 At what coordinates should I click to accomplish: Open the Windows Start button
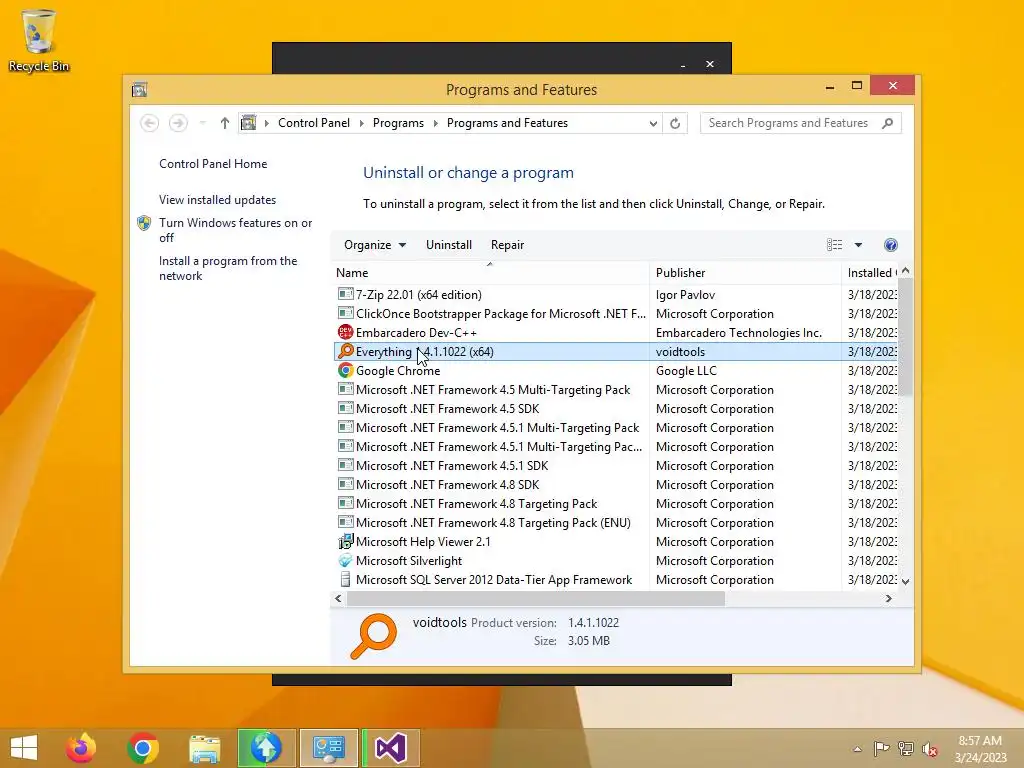pos(24,748)
